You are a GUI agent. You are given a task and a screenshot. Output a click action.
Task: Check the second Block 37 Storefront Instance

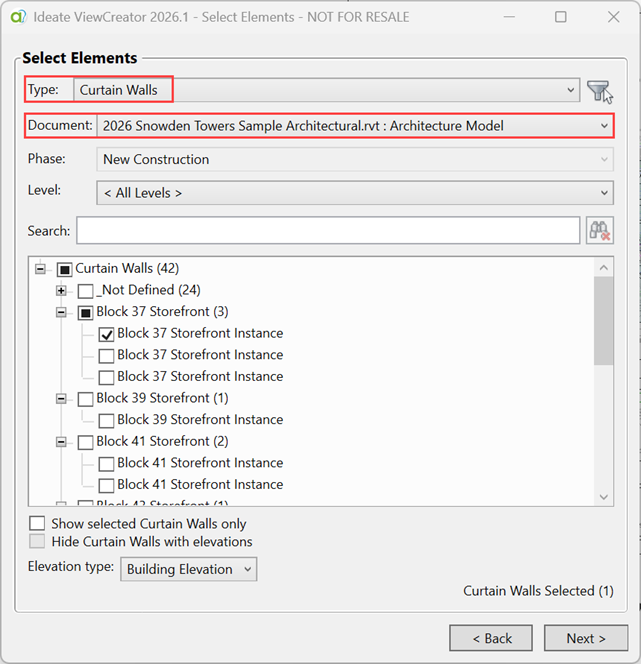click(x=106, y=356)
